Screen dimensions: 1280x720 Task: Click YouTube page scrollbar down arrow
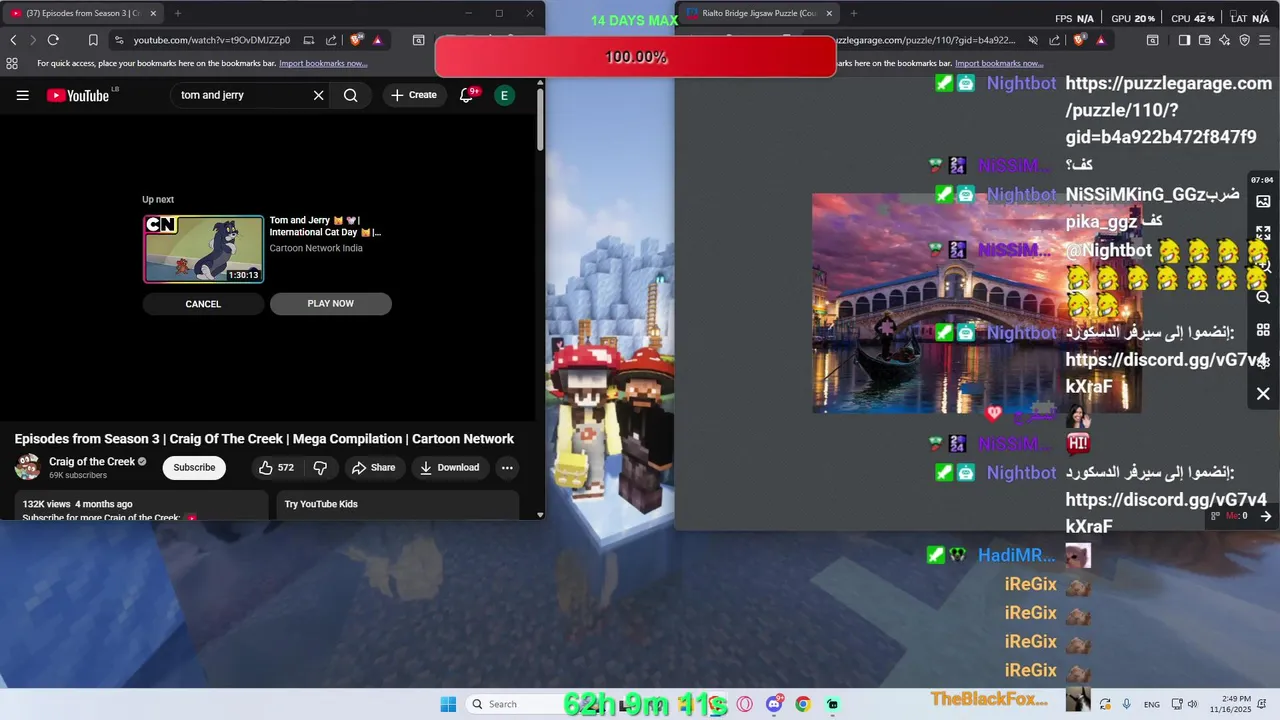pos(540,515)
